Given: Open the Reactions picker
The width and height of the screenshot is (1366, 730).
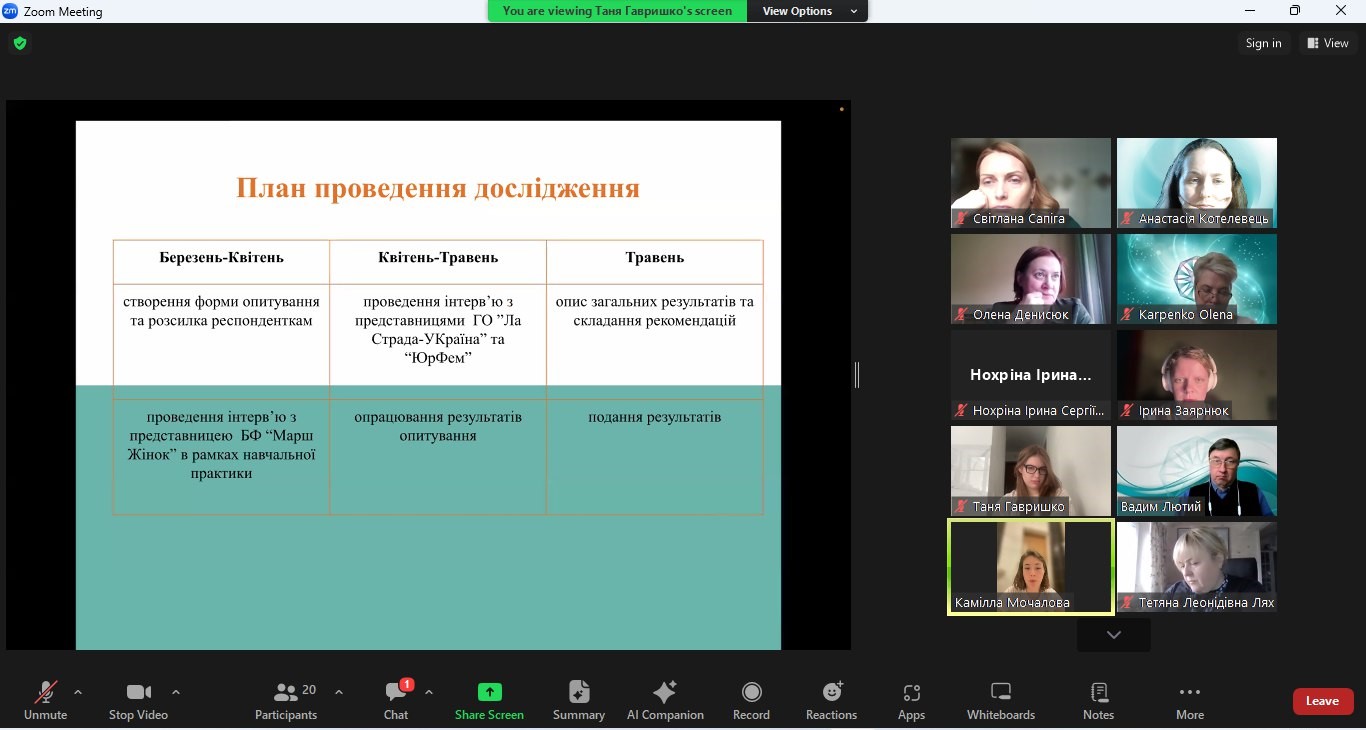Looking at the screenshot, I should [831, 692].
